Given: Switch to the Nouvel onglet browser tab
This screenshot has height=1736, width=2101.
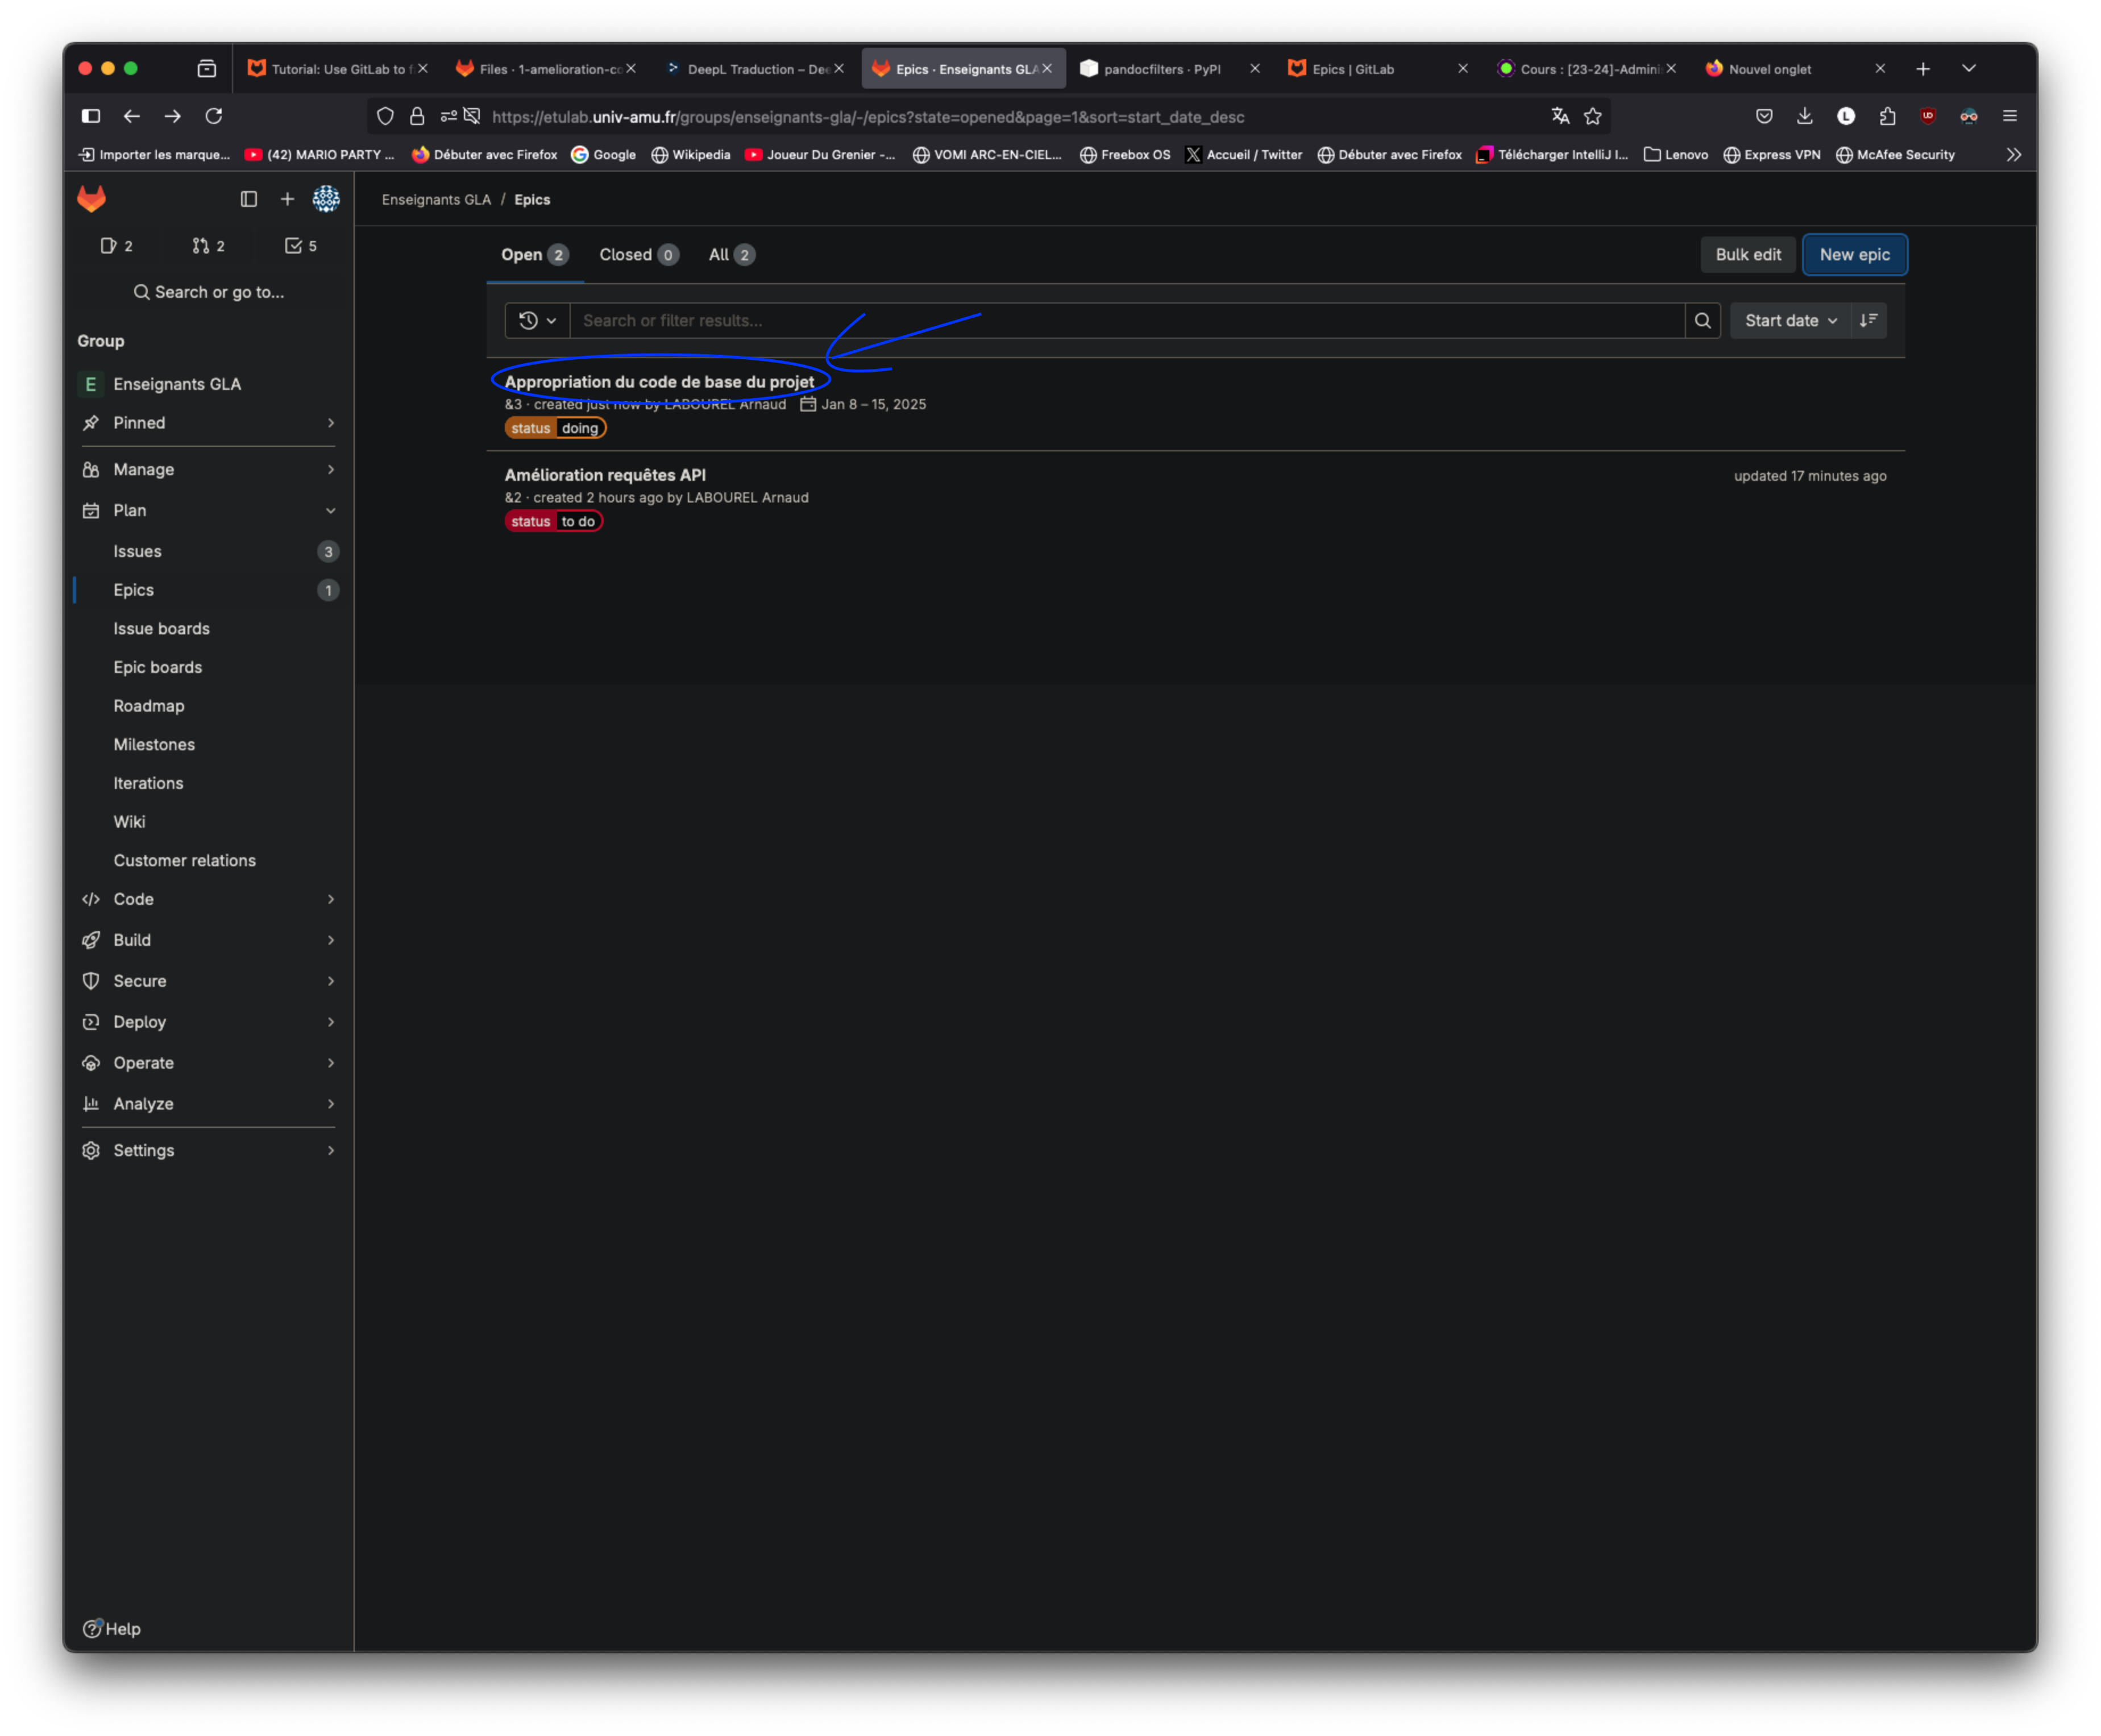Looking at the screenshot, I should point(1794,69).
